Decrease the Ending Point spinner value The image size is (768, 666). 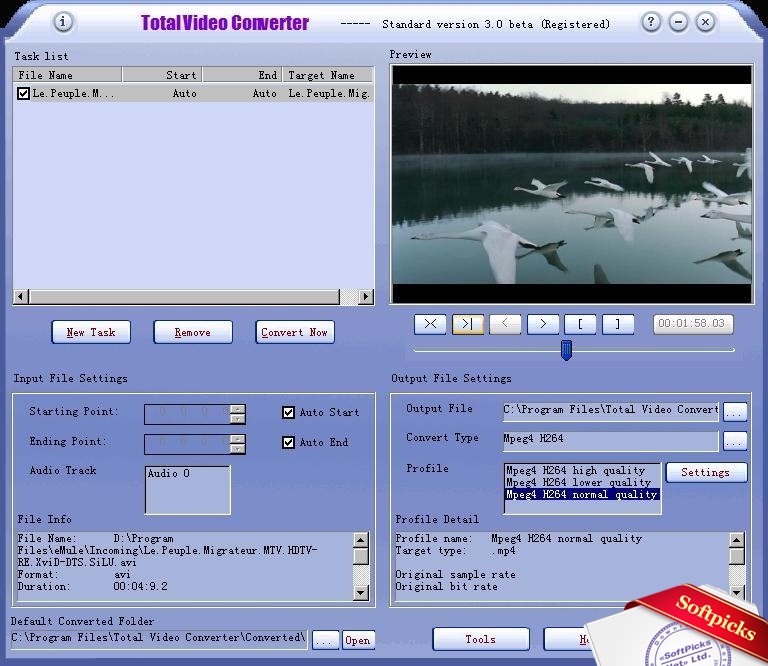(x=238, y=449)
